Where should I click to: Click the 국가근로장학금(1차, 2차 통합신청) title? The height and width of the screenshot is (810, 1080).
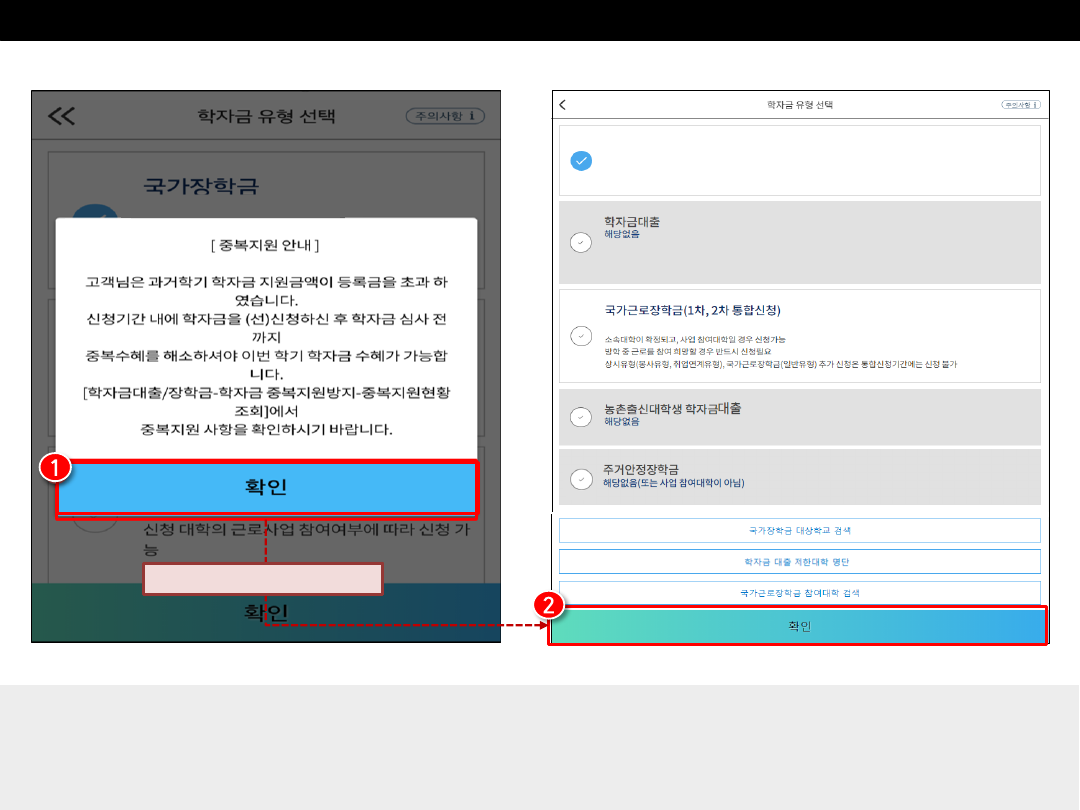tap(692, 311)
